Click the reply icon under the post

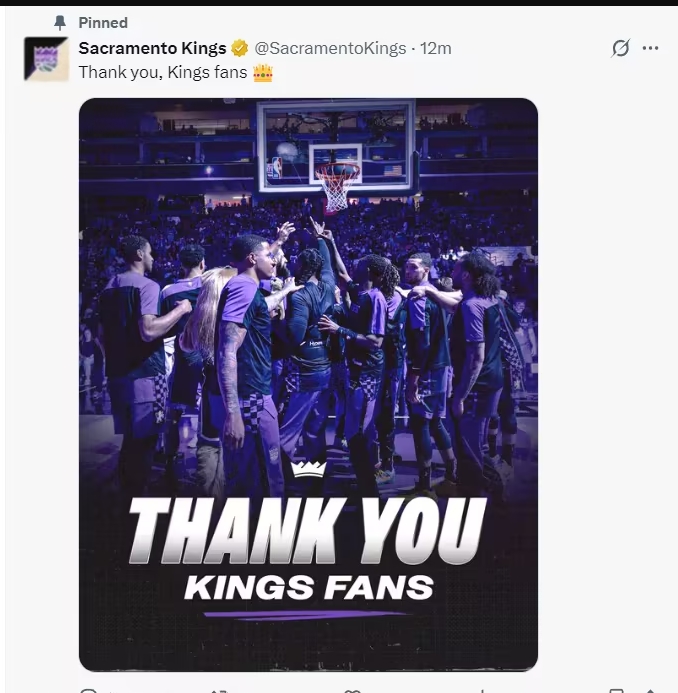88,690
